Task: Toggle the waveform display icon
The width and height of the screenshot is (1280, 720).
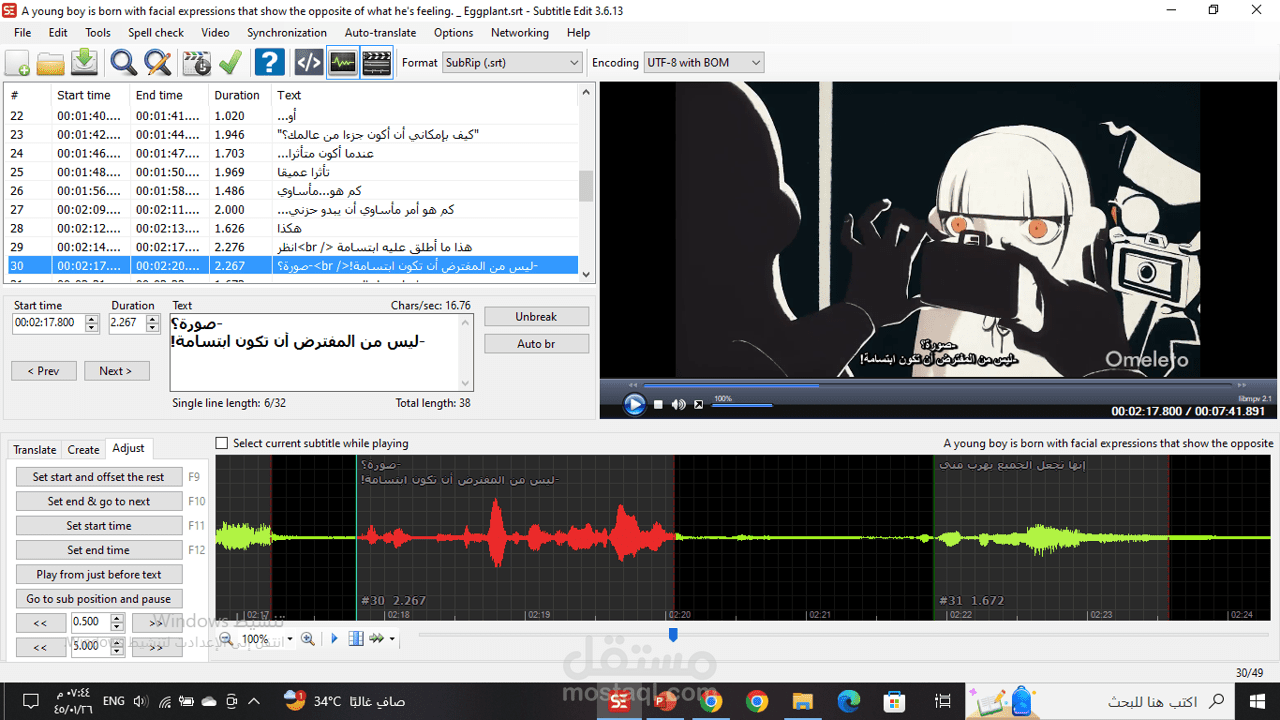Action: tap(343, 63)
